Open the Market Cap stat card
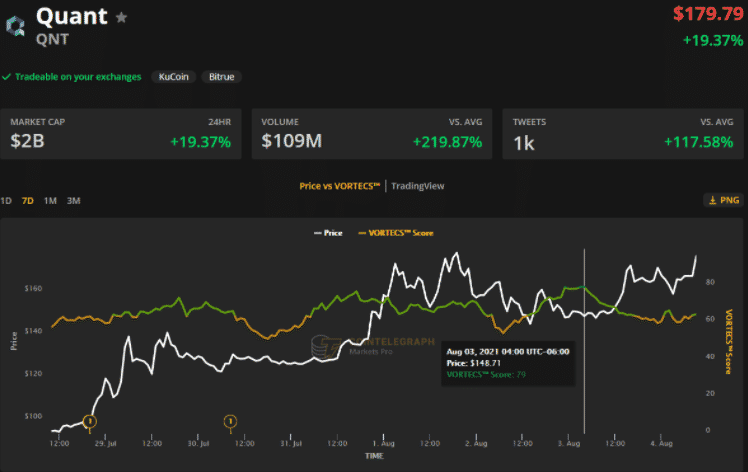Viewport: 748px width, 472px height. [120, 134]
